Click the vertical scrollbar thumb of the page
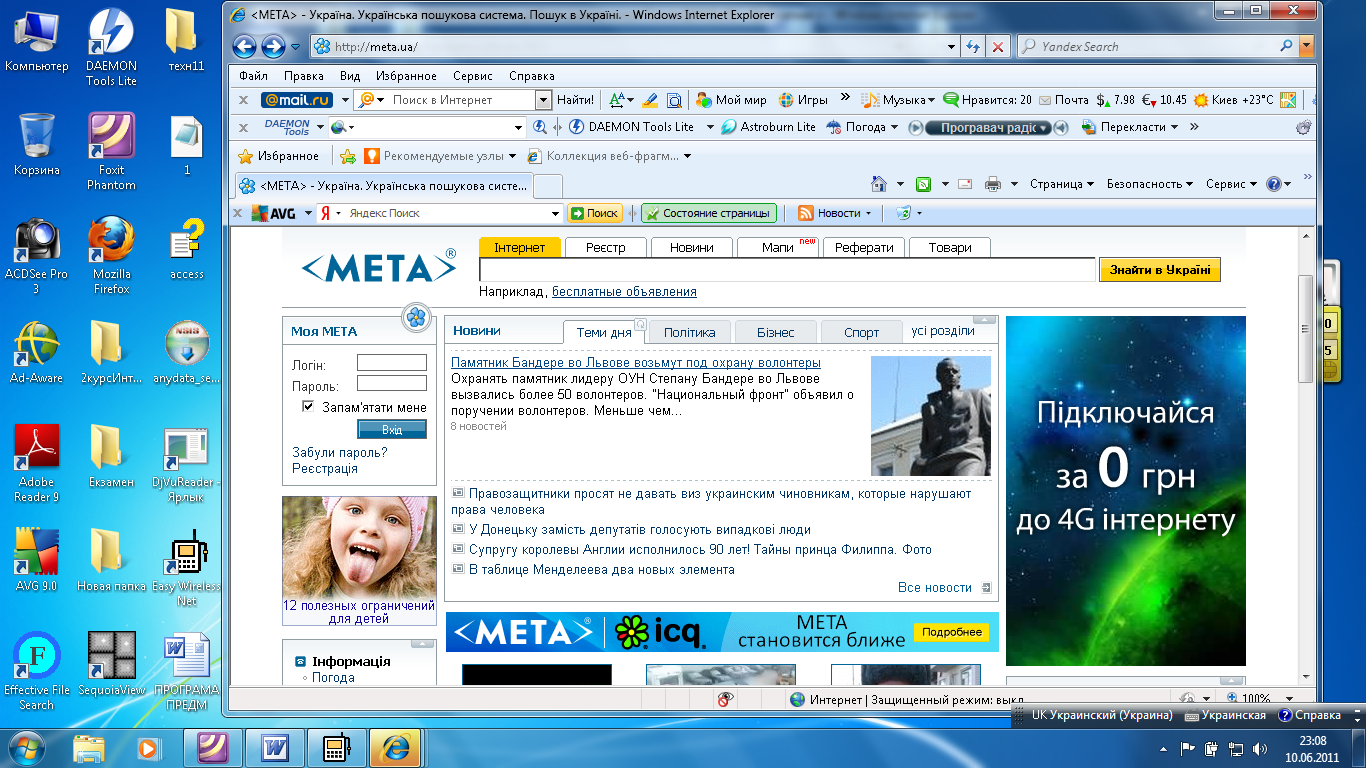Viewport: 1366px width, 768px height. coord(1305,329)
